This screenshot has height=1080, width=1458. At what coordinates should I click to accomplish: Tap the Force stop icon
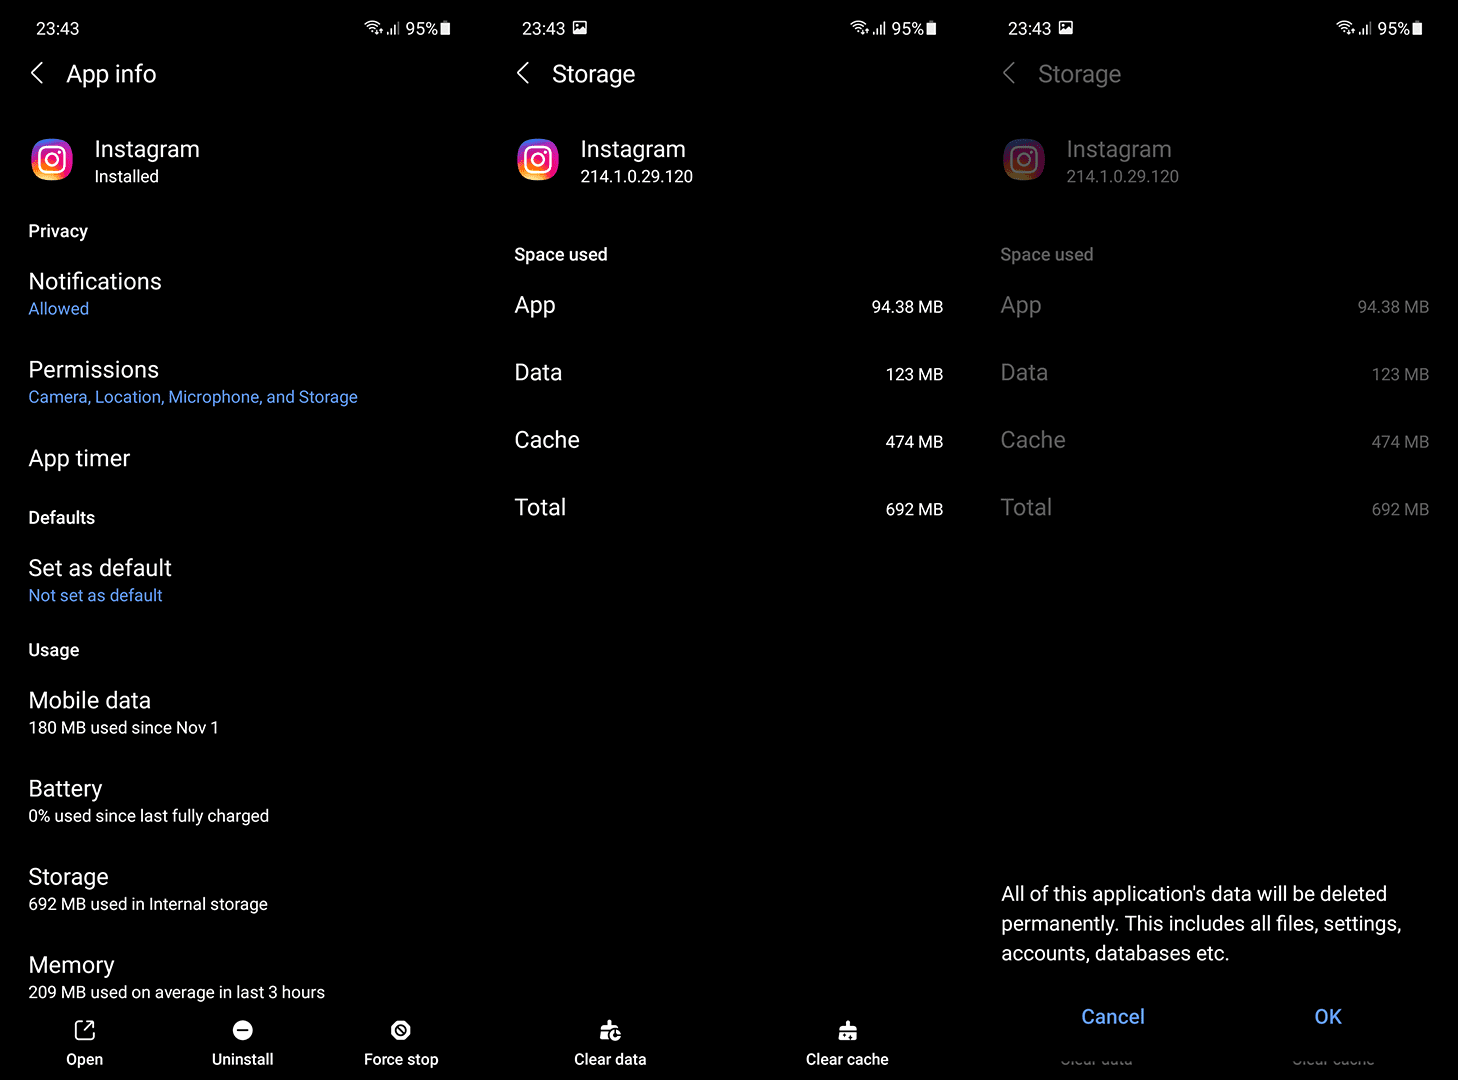(401, 1030)
